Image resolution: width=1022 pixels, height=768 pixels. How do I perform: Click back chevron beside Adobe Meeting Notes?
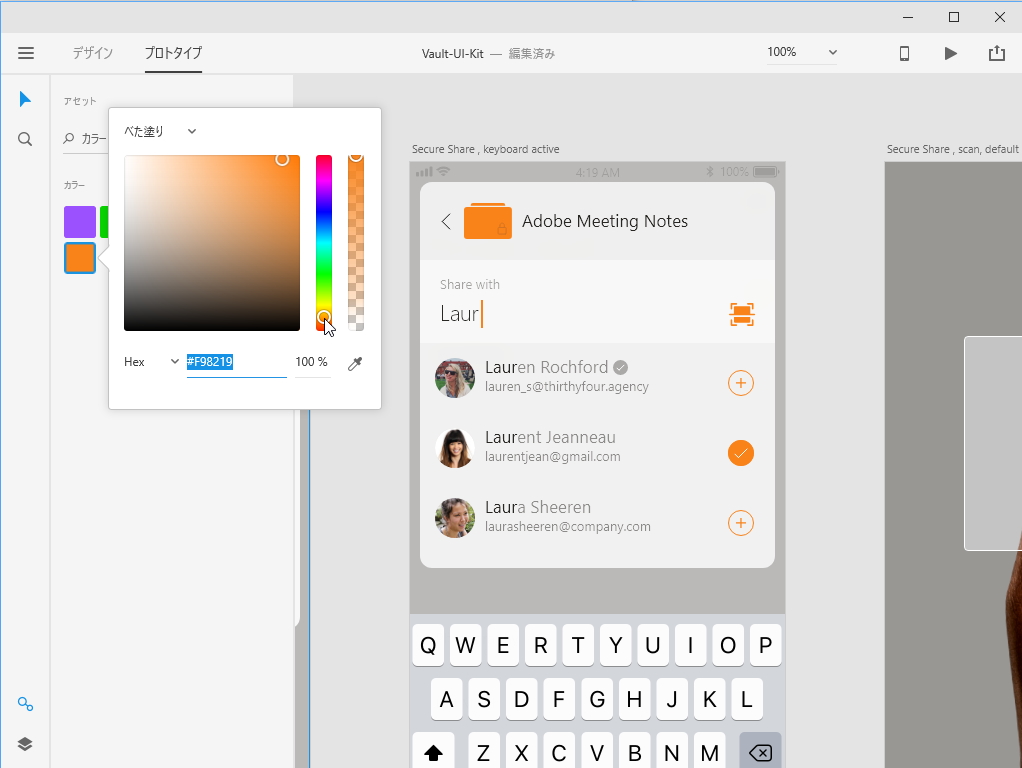click(x=446, y=222)
